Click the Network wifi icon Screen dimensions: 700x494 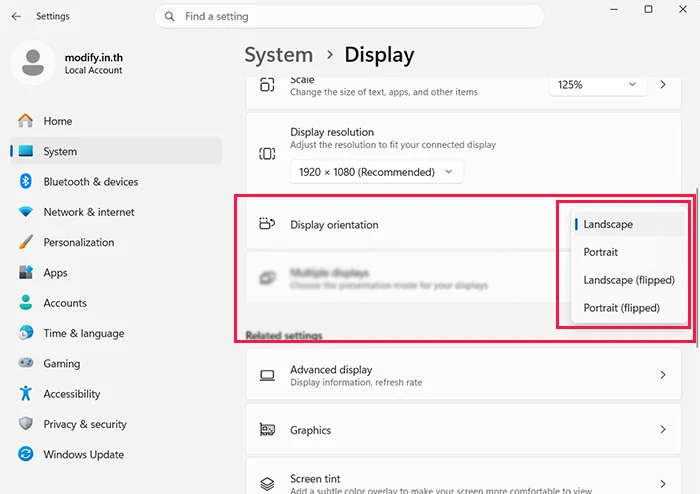click(25, 212)
